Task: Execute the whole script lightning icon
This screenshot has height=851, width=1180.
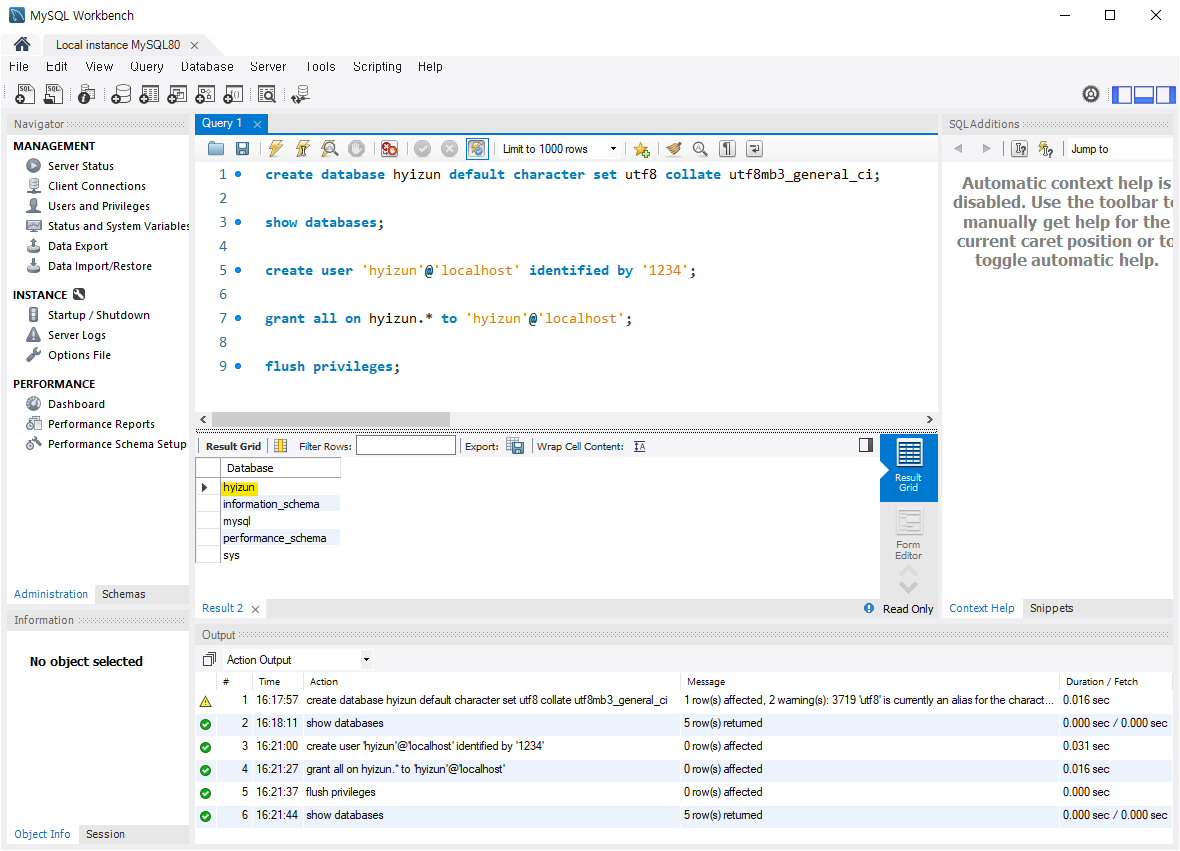Action: (x=276, y=149)
